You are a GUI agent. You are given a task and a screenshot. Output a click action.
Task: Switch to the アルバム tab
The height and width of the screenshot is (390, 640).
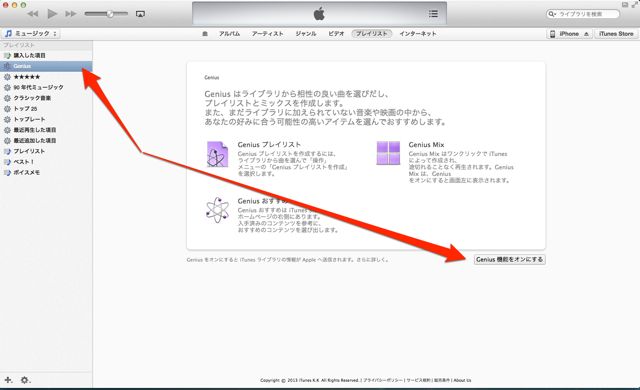tap(229, 33)
